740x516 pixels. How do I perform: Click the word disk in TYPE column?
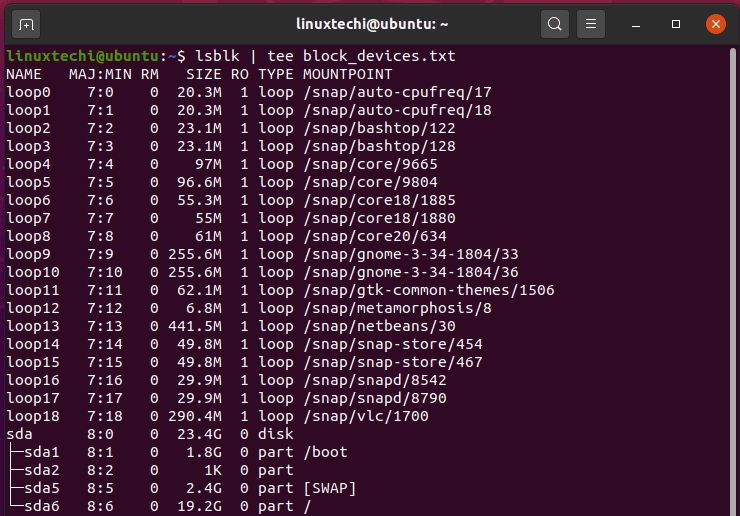coord(276,434)
